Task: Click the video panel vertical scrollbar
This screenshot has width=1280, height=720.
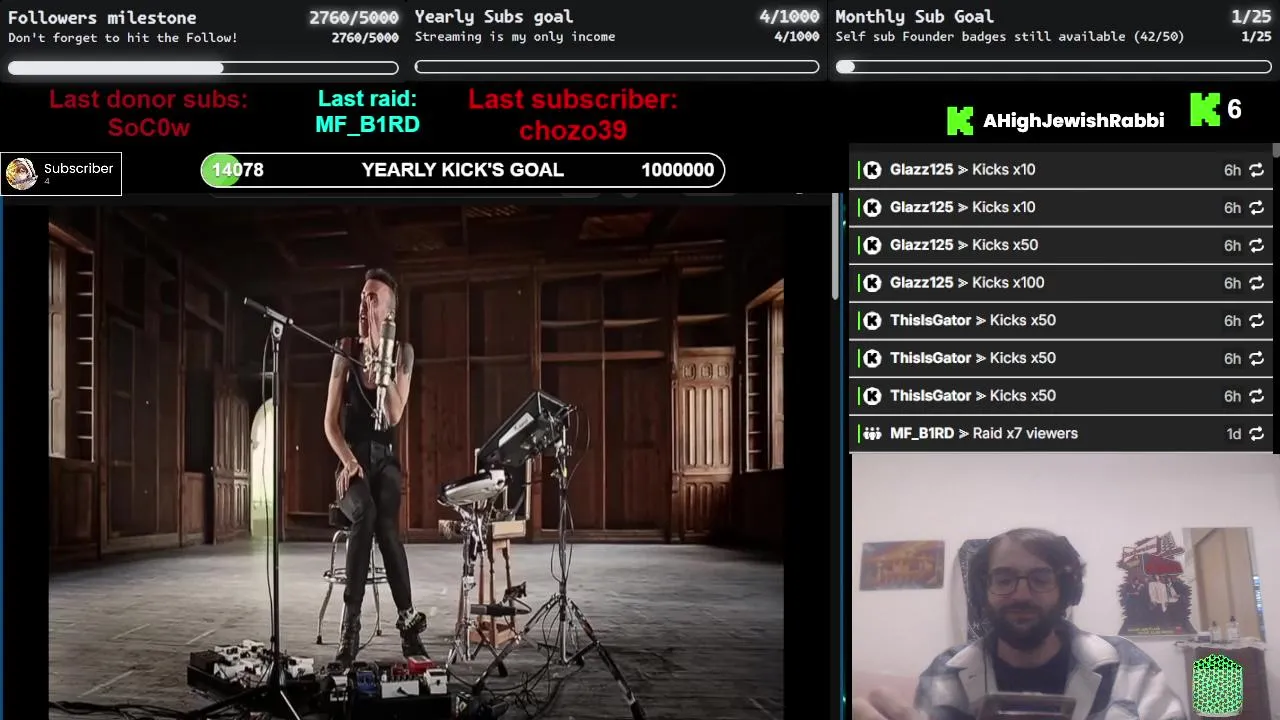Action: (x=835, y=247)
